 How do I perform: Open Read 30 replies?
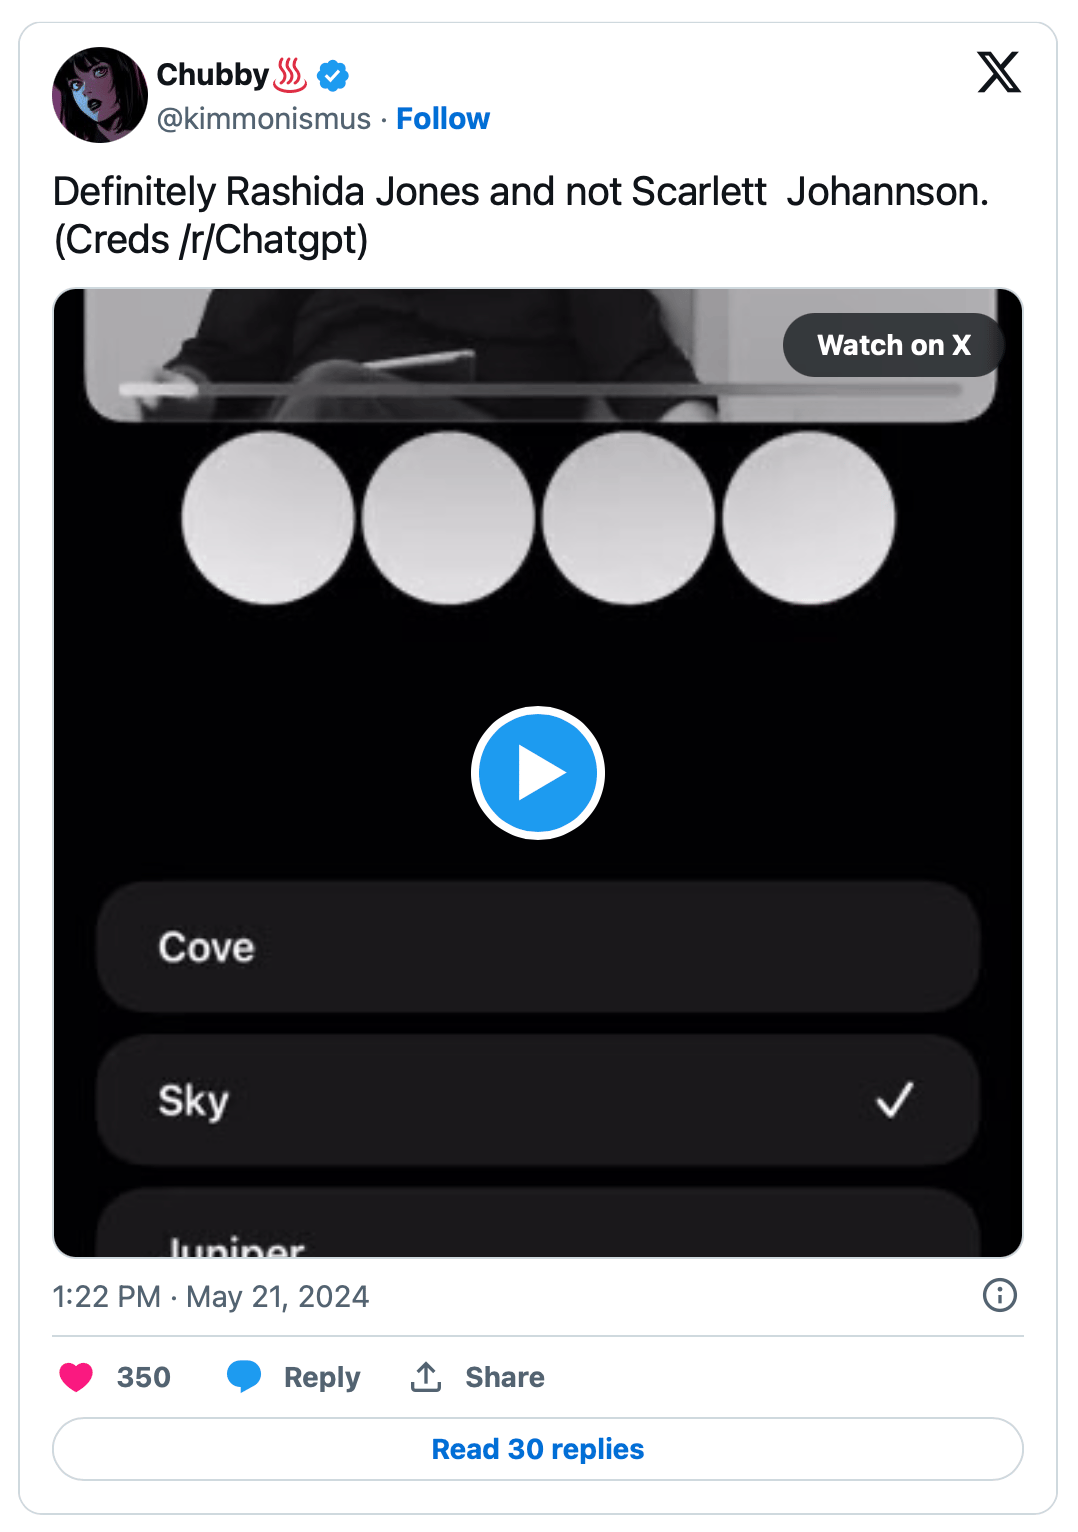tap(538, 1449)
